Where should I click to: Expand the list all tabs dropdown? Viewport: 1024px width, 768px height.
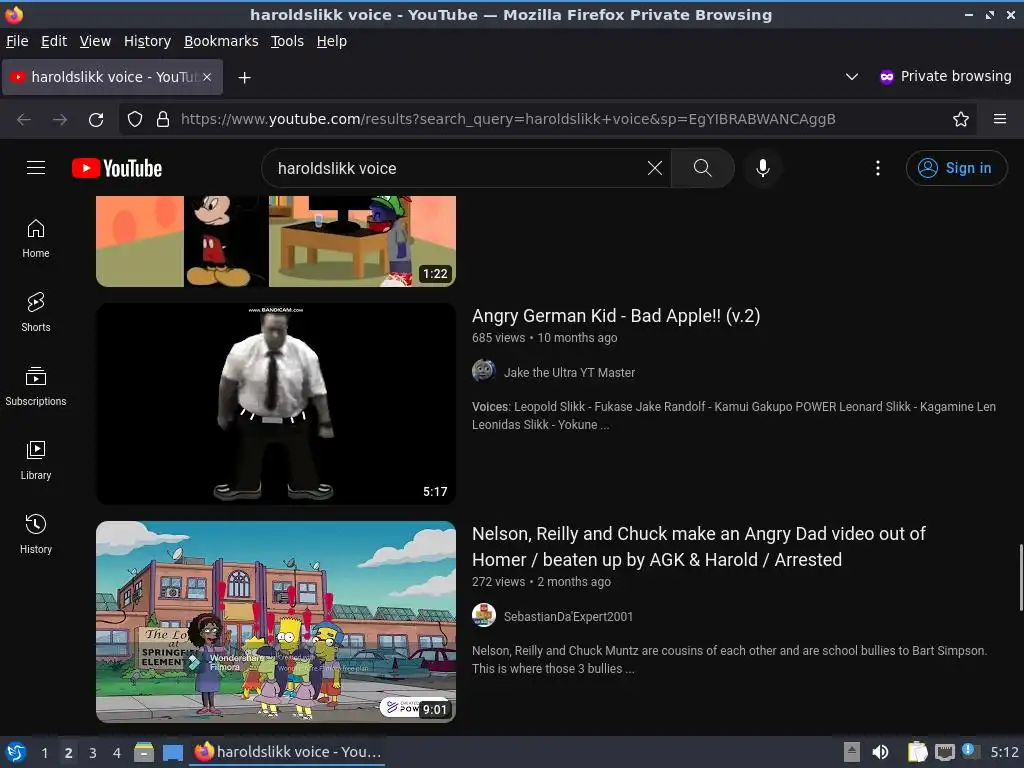tap(852, 77)
